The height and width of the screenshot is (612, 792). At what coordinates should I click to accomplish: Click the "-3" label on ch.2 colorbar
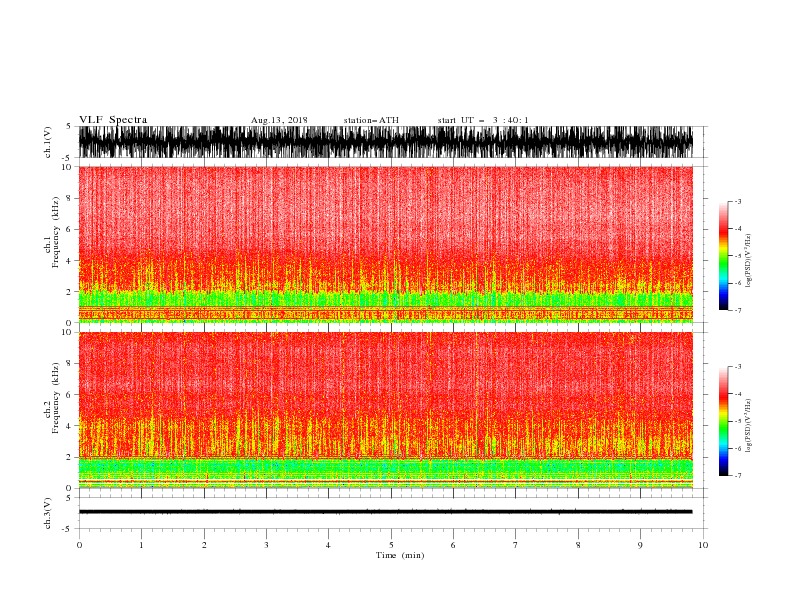point(737,367)
